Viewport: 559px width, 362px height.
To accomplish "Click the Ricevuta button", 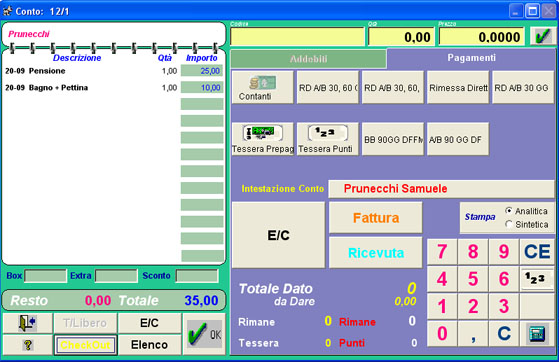I will 375,253.
